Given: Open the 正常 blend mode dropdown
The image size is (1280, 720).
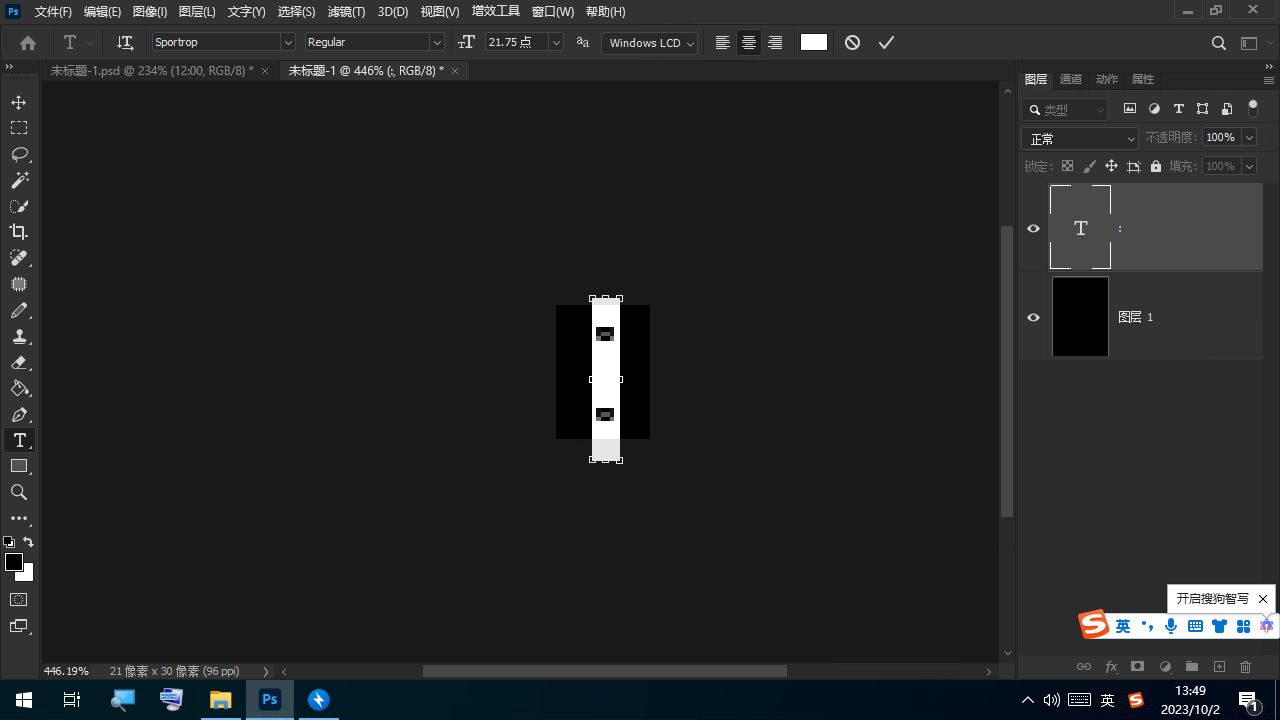Looking at the screenshot, I should (x=1080, y=139).
